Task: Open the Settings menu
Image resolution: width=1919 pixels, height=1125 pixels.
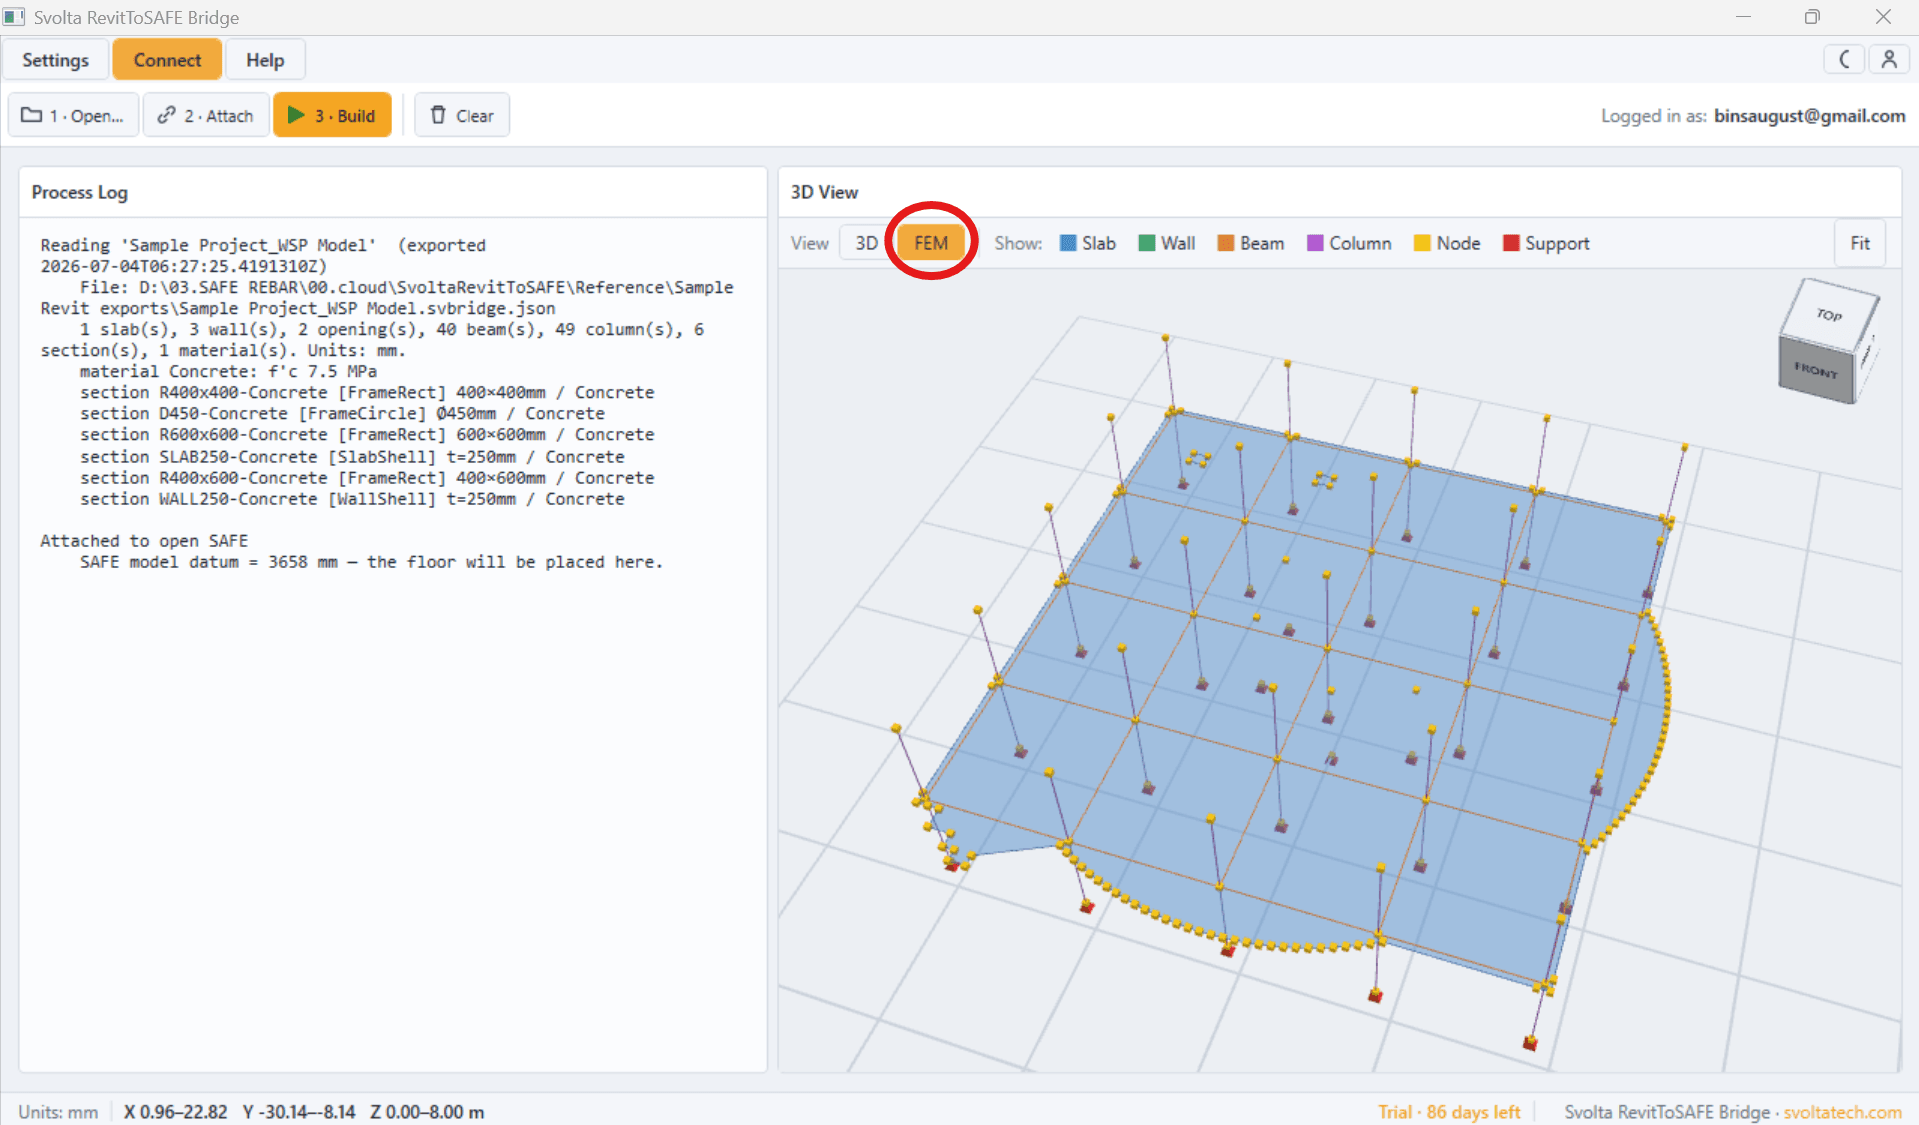Action: [x=56, y=60]
